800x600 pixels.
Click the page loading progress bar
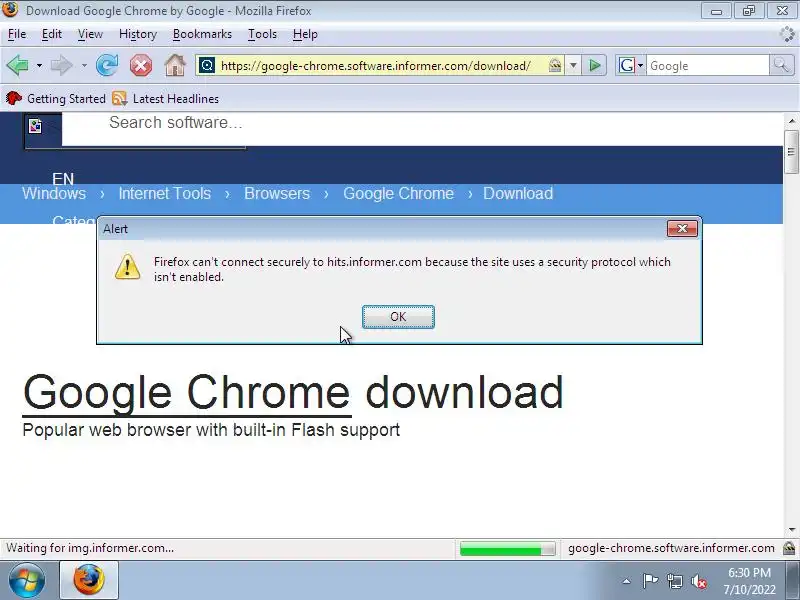pyautogui.click(x=507, y=548)
